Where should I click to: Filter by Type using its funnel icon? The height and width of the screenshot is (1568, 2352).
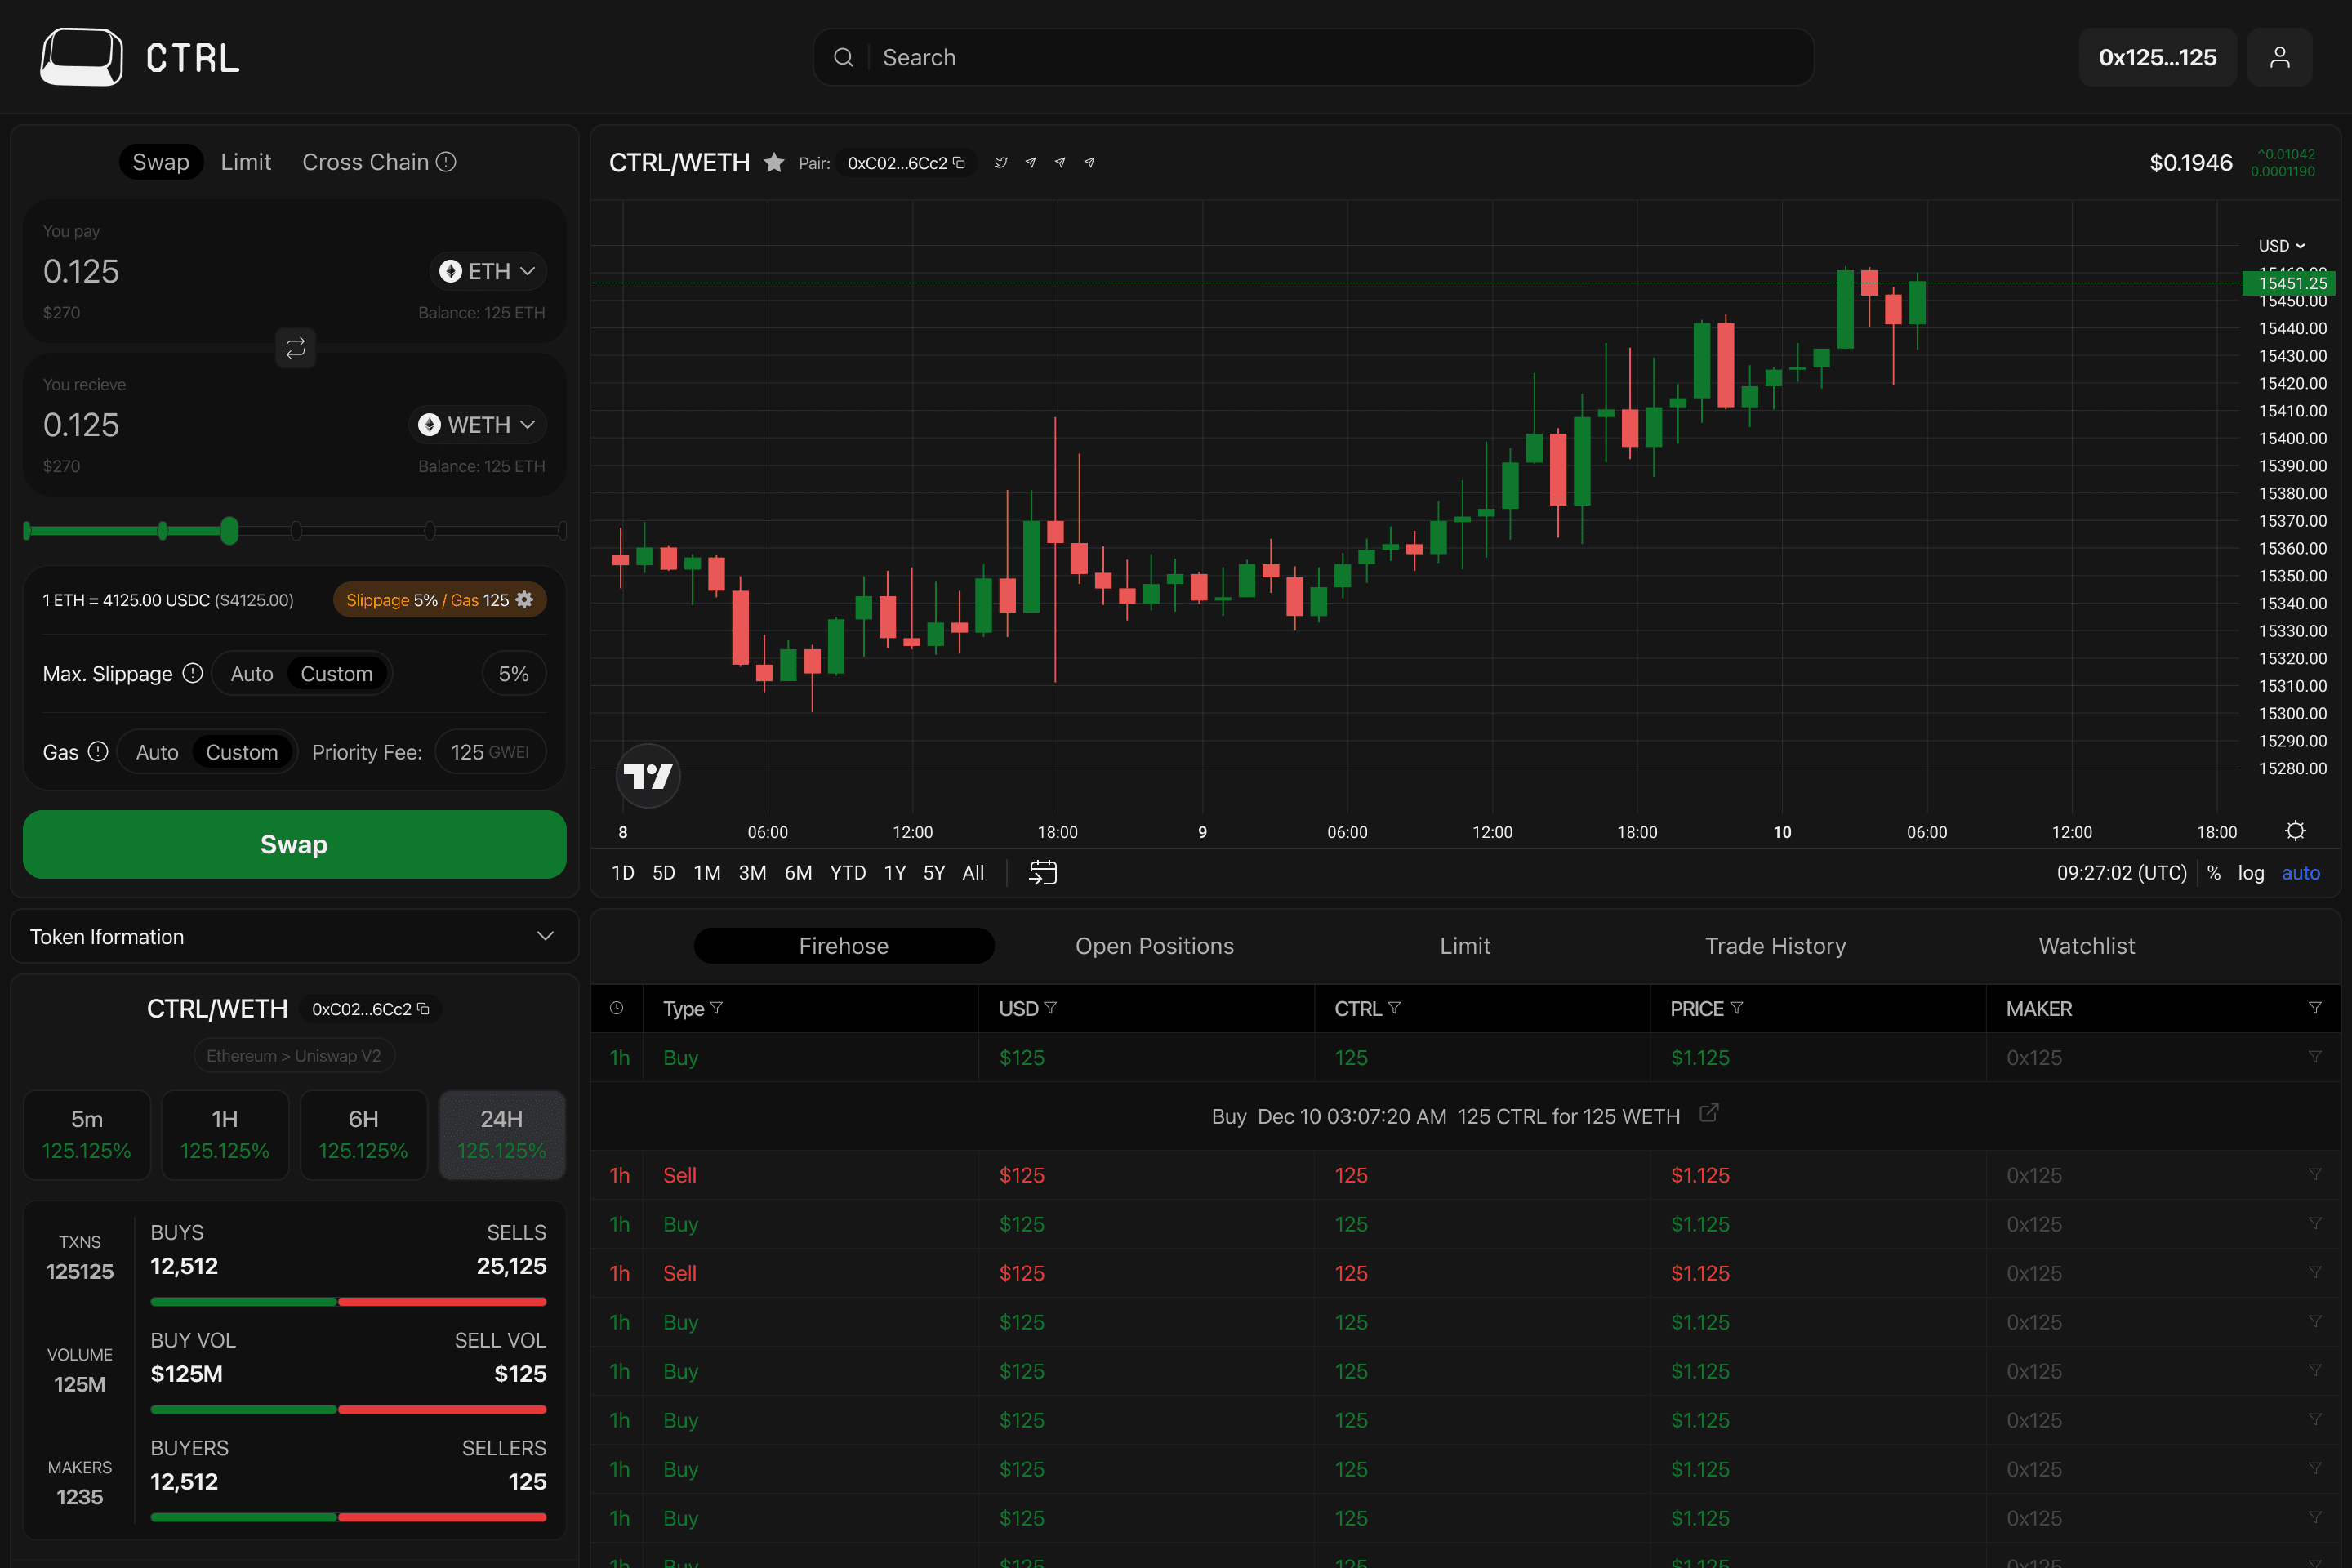(x=716, y=1008)
